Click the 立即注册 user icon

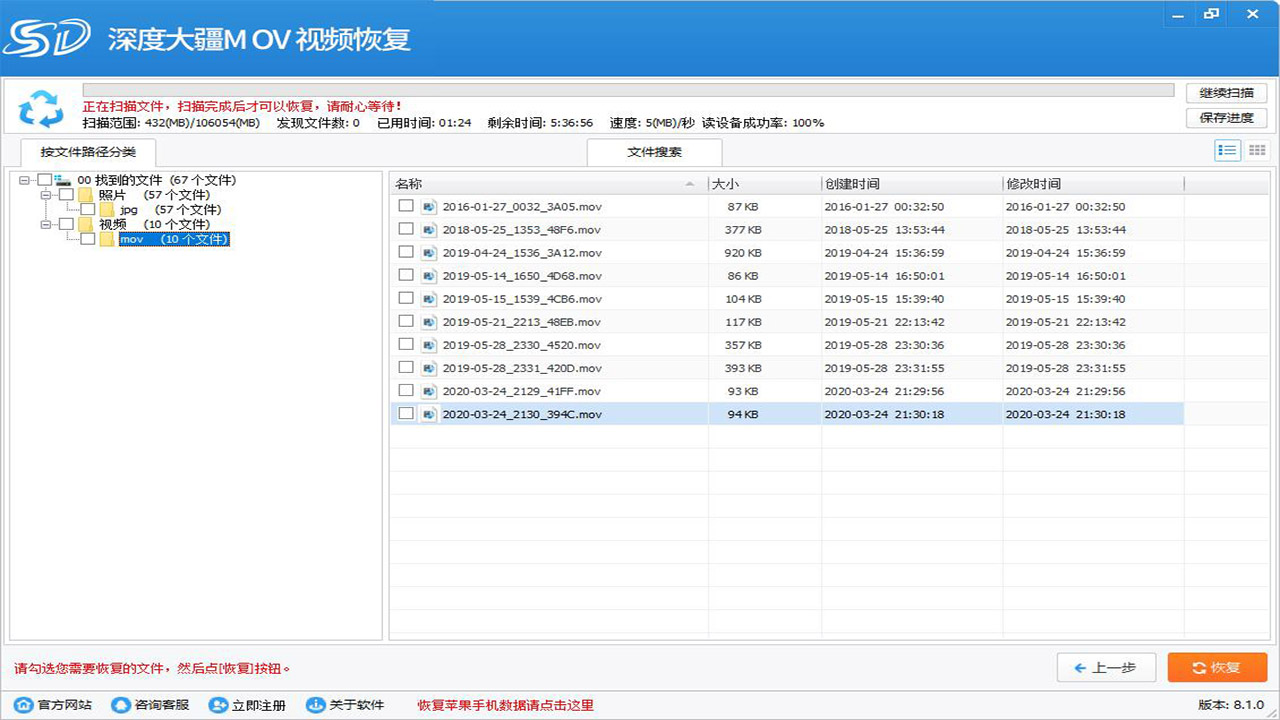click(x=218, y=704)
